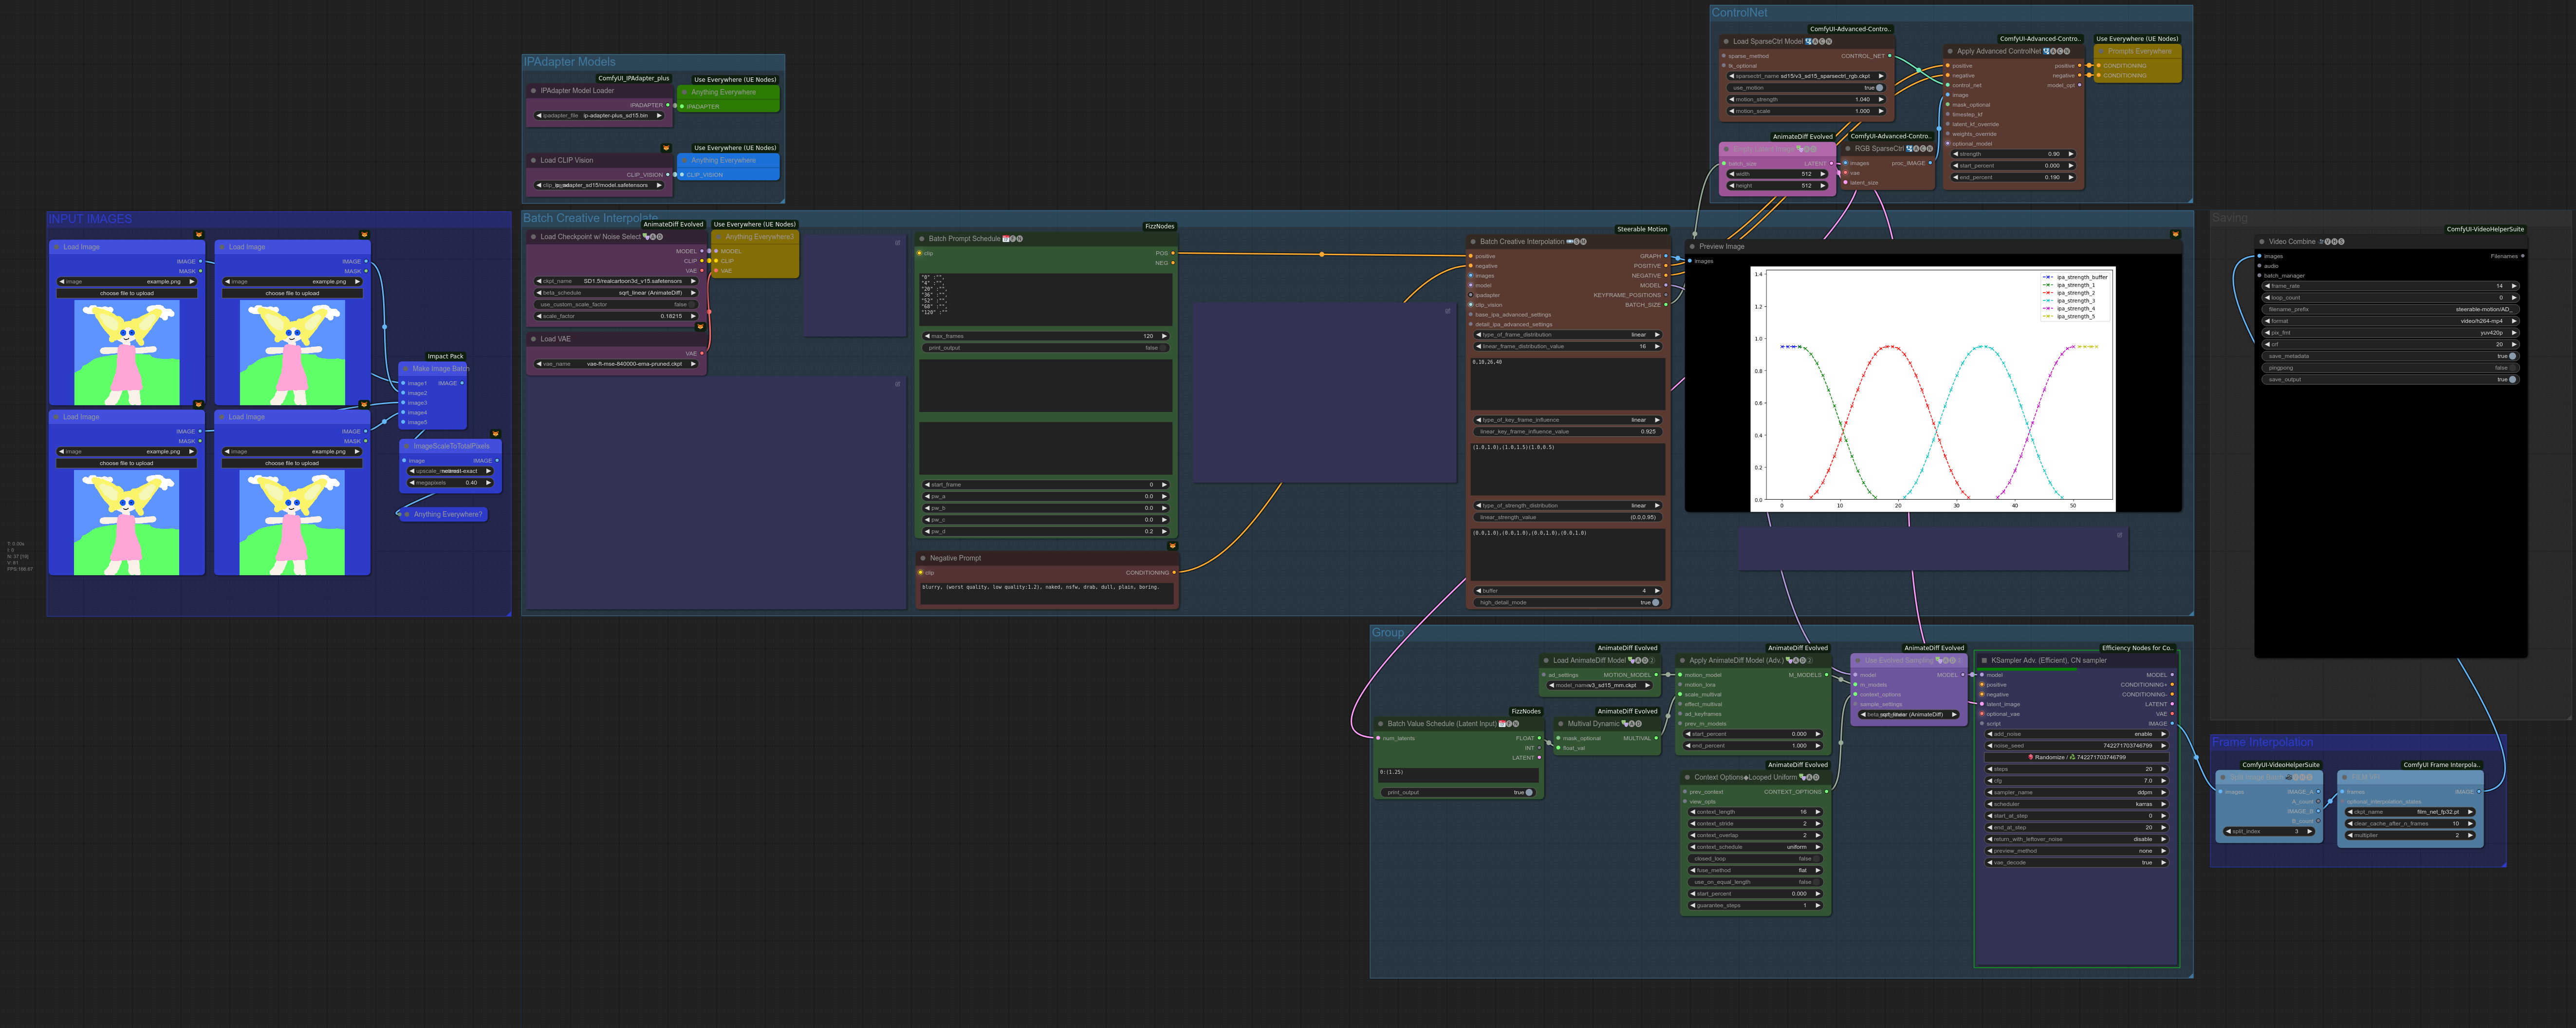
Task: Click the strength value slider in Apply Advanced ControlNet
Action: pyautogui.click(x=2013, y=154)
